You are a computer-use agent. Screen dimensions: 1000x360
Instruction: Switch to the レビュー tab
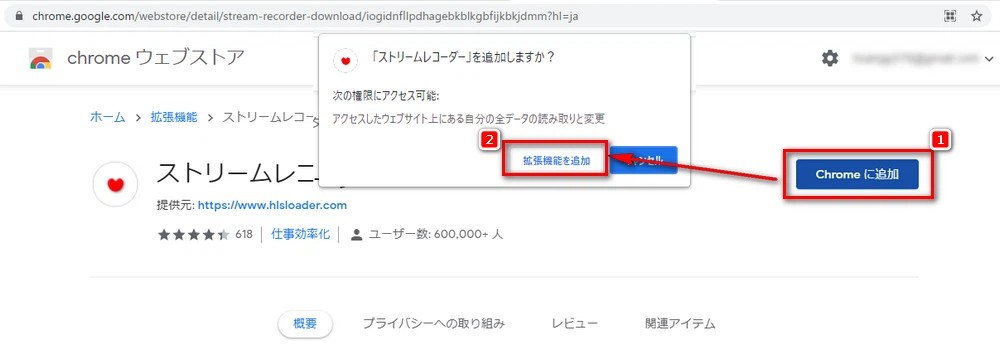[x=575, y=324]
